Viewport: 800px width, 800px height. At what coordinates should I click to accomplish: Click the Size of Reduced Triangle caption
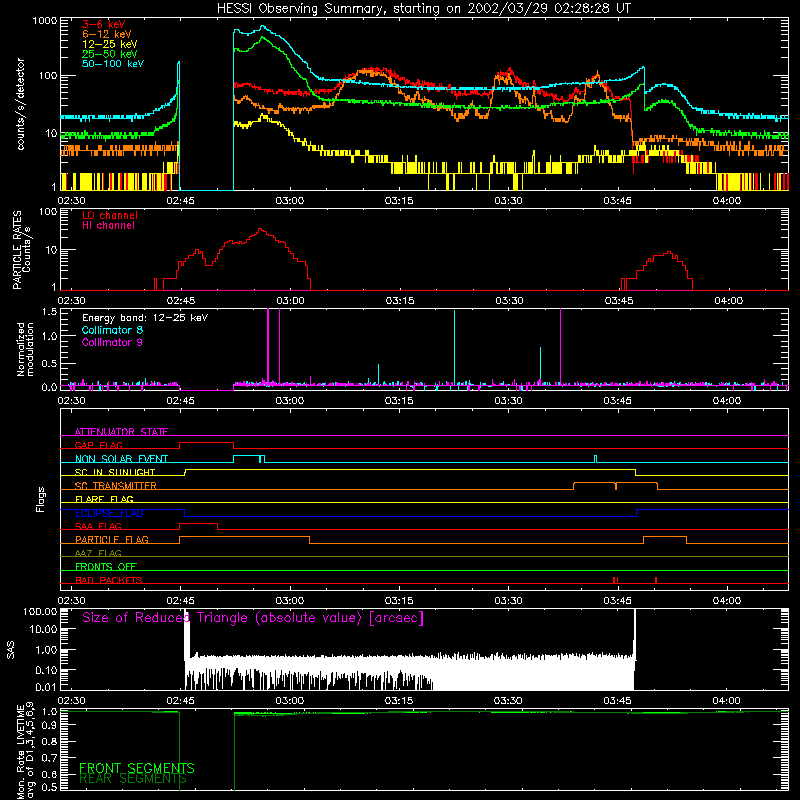click(x=253, y=618)
